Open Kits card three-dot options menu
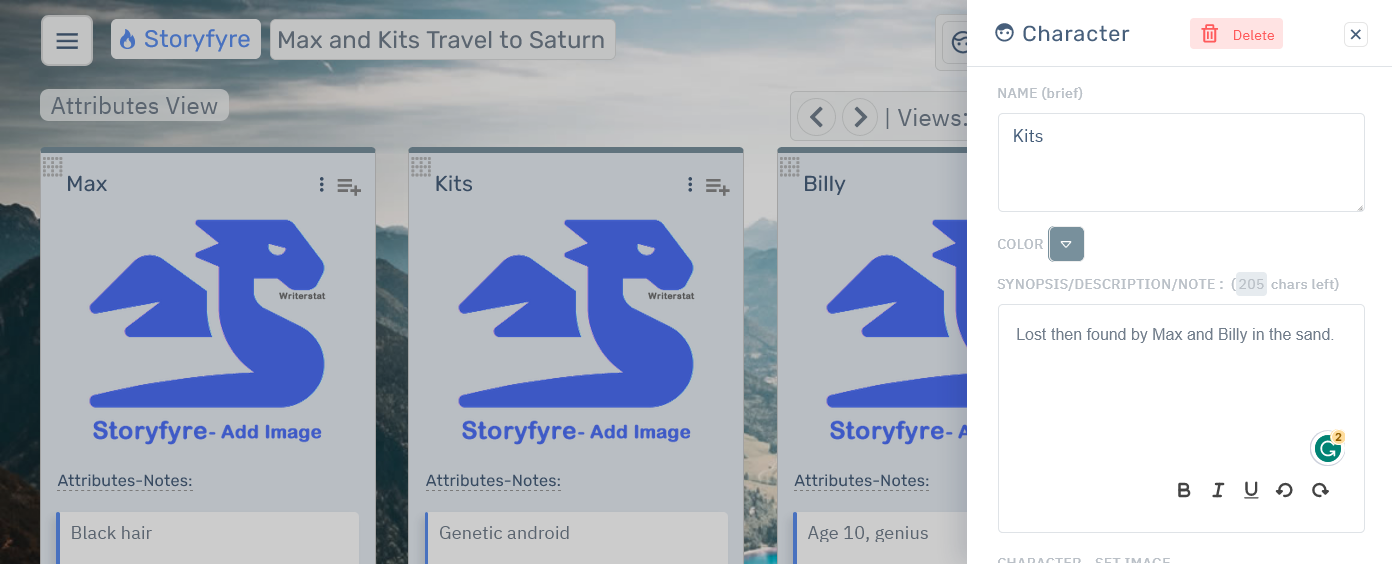 pyautogui.click(x=690, y=185)
